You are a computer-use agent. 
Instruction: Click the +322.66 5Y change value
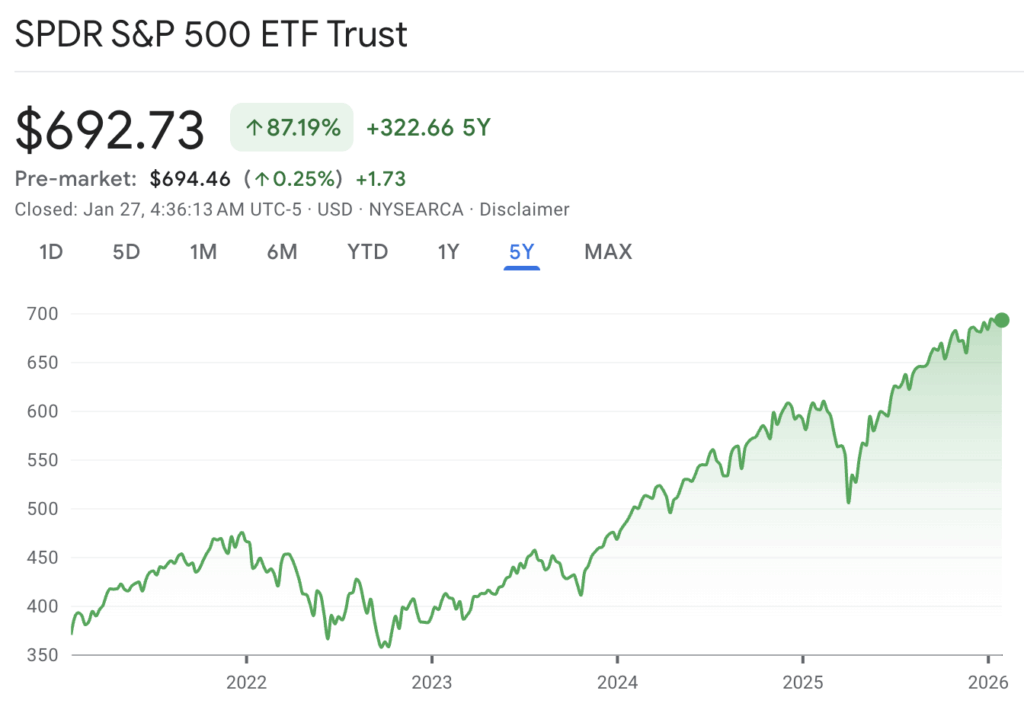tap(428, 128)
